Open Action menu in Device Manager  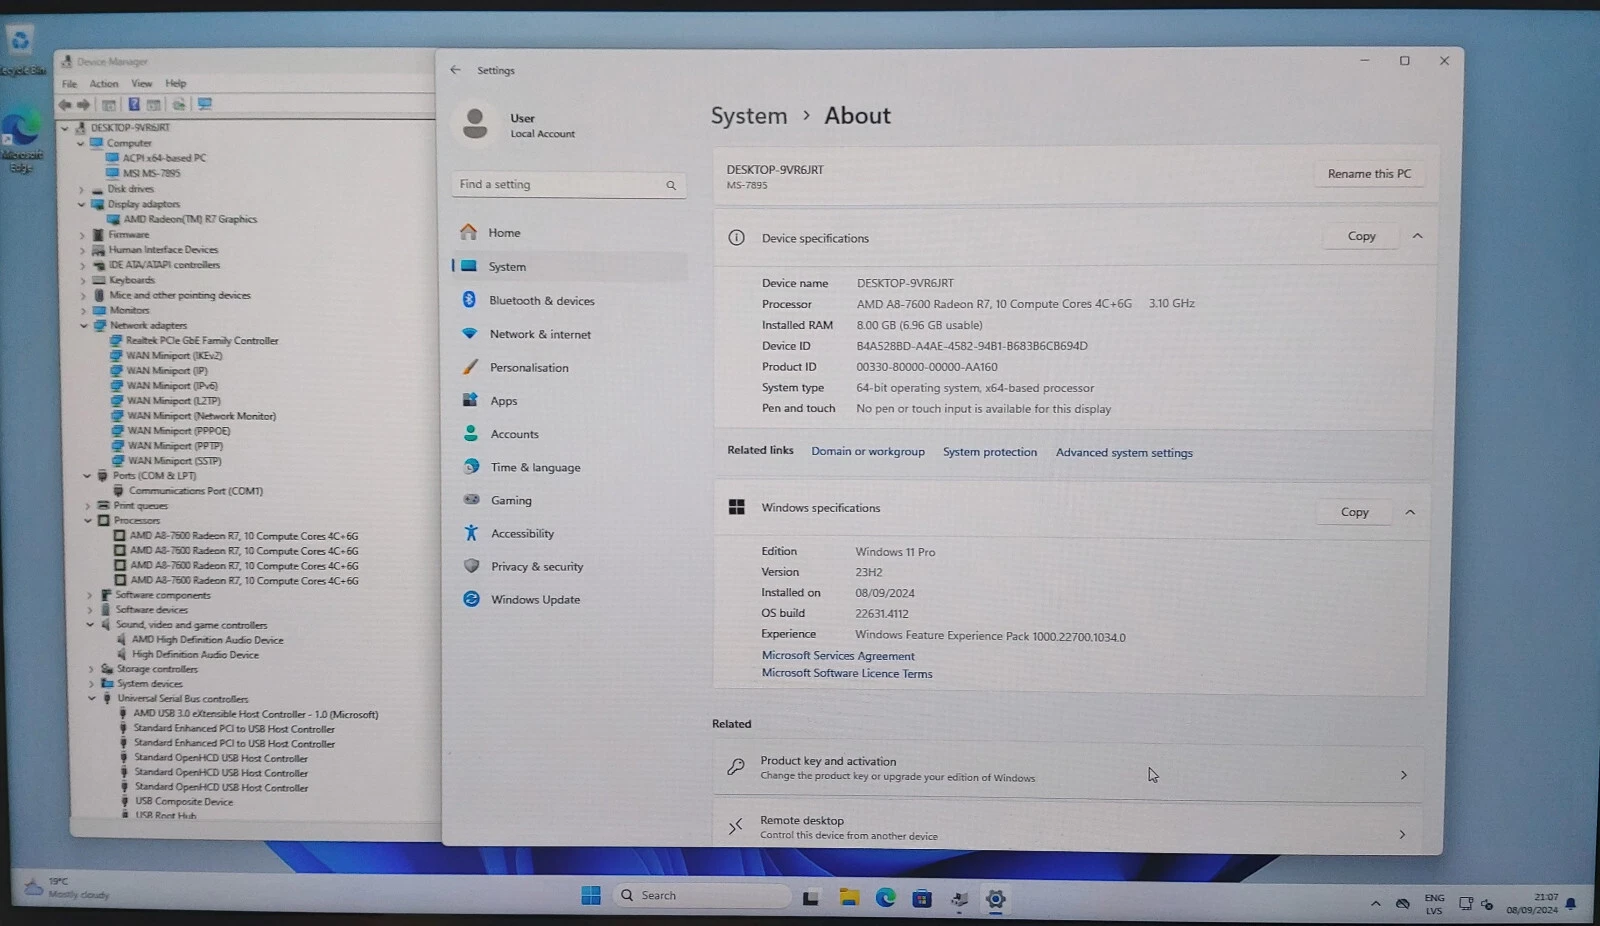tap(104, 84)
